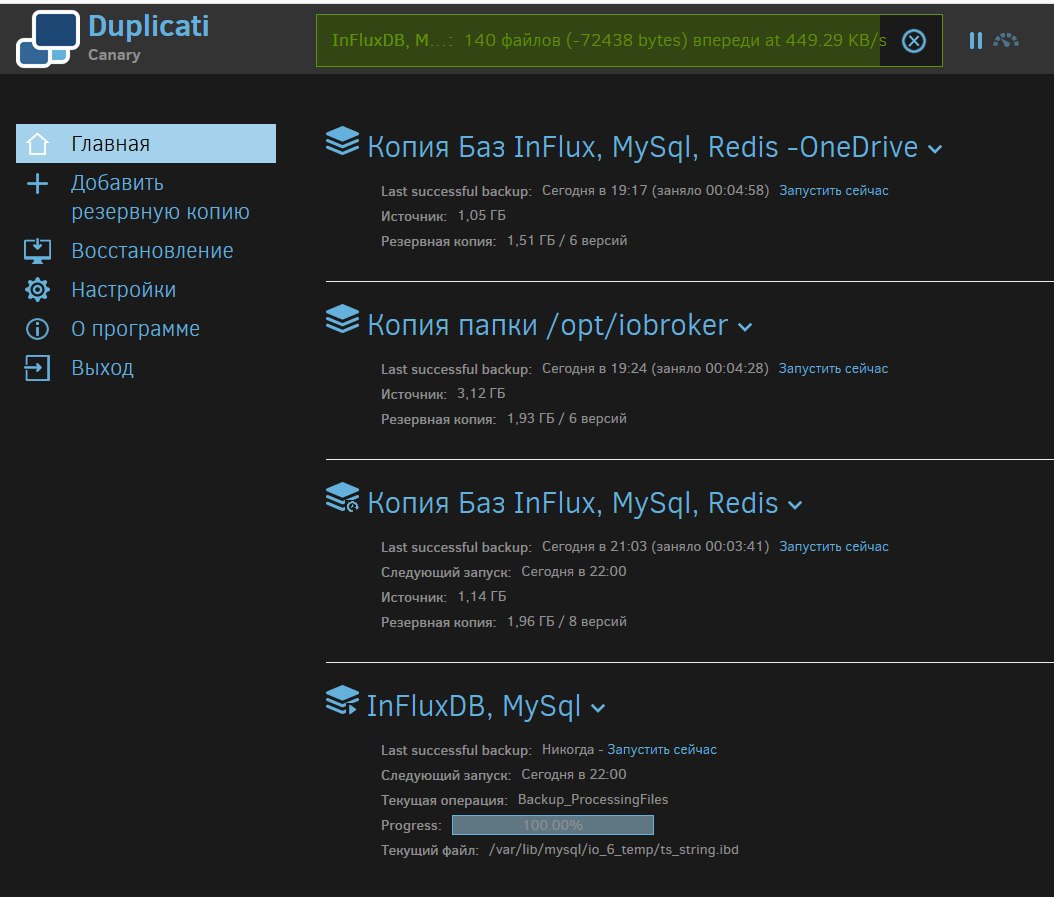Click the logout icon next to Выход
Viewport: 1054px width, 897px height.
point(38,368)
